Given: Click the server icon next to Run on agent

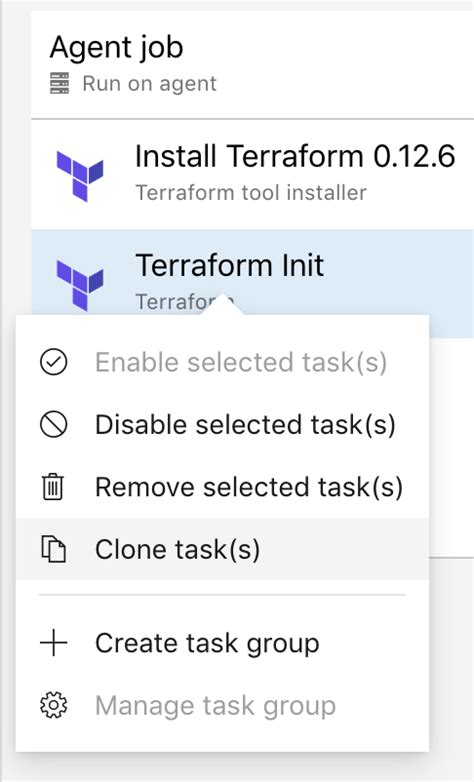Looking at the screenshot, I should pos(60,83).
